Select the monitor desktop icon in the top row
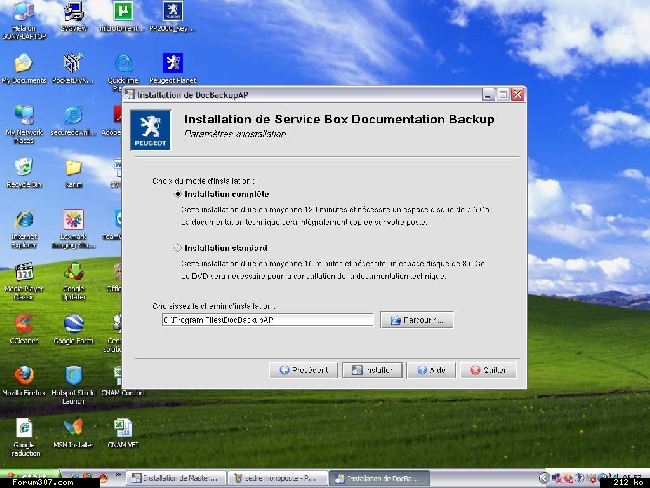Screen dimensions: 650x488 (74, 17)
